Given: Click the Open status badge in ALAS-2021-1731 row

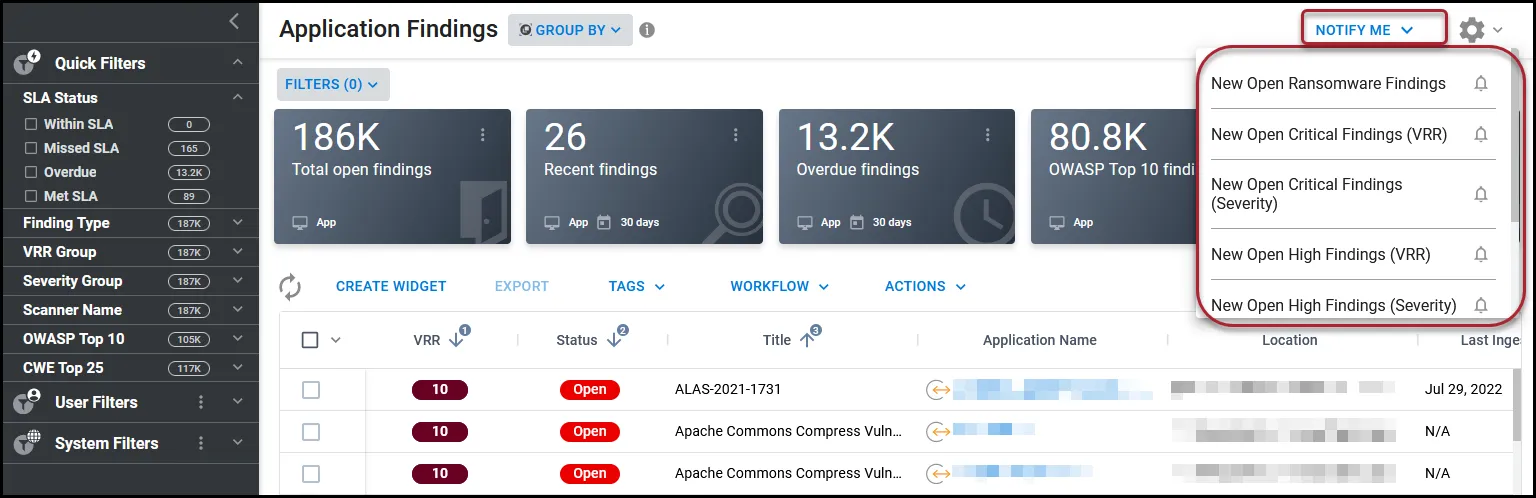Looking at the screenshot, I should tap(590, 390).
